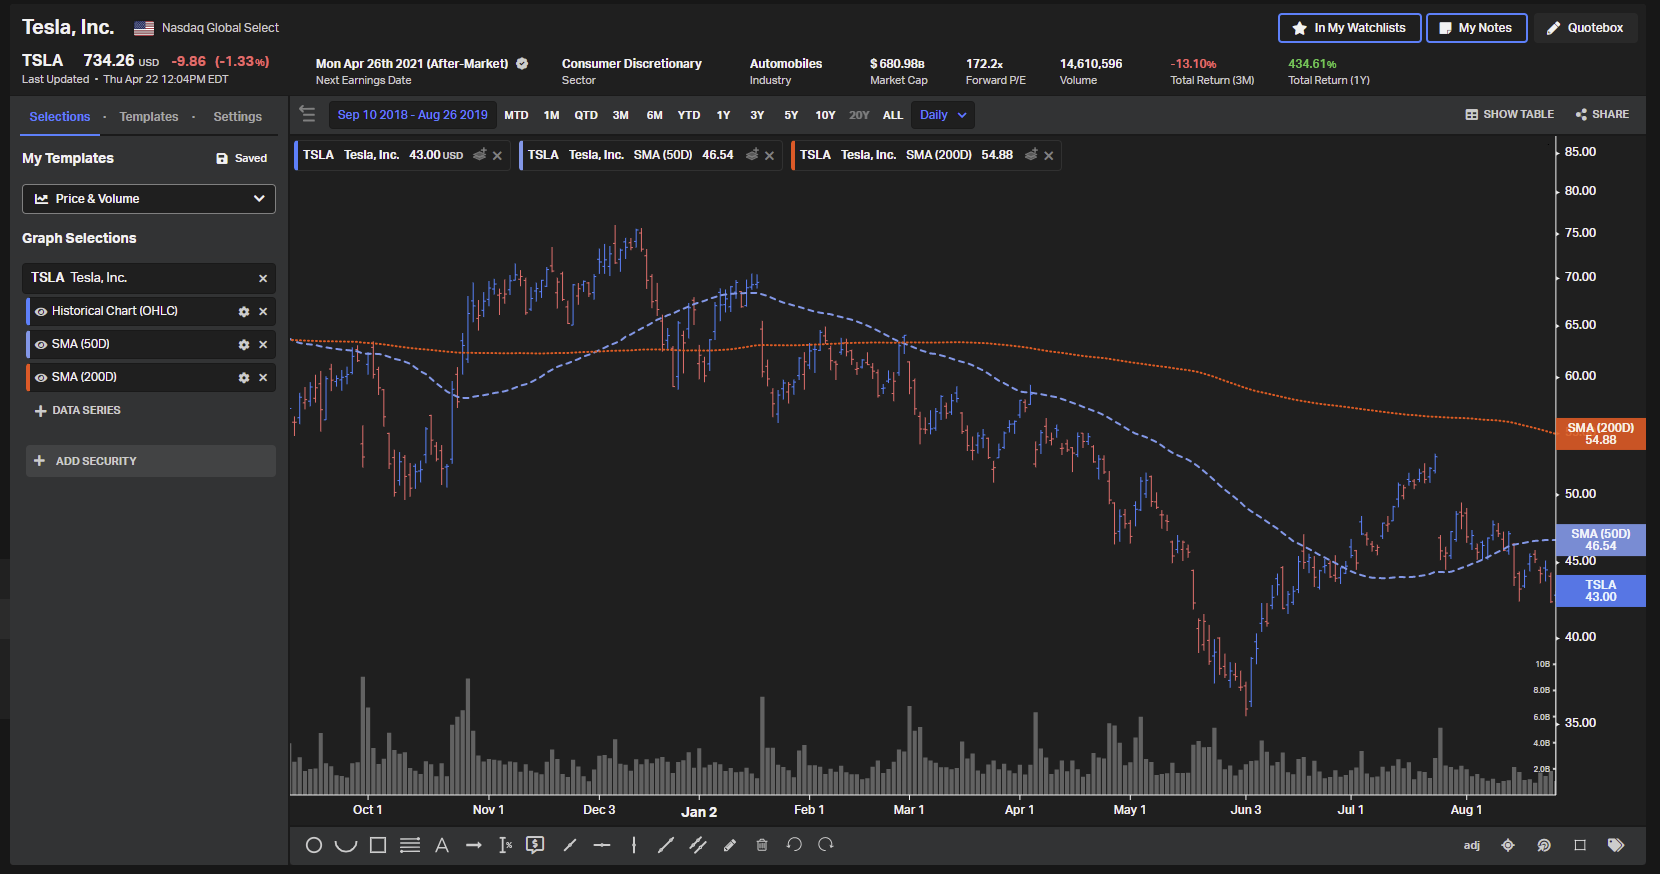This screenshot has width=1660, height=874.
Task: Switch to the Settings tab
Action: click(237, 116)
